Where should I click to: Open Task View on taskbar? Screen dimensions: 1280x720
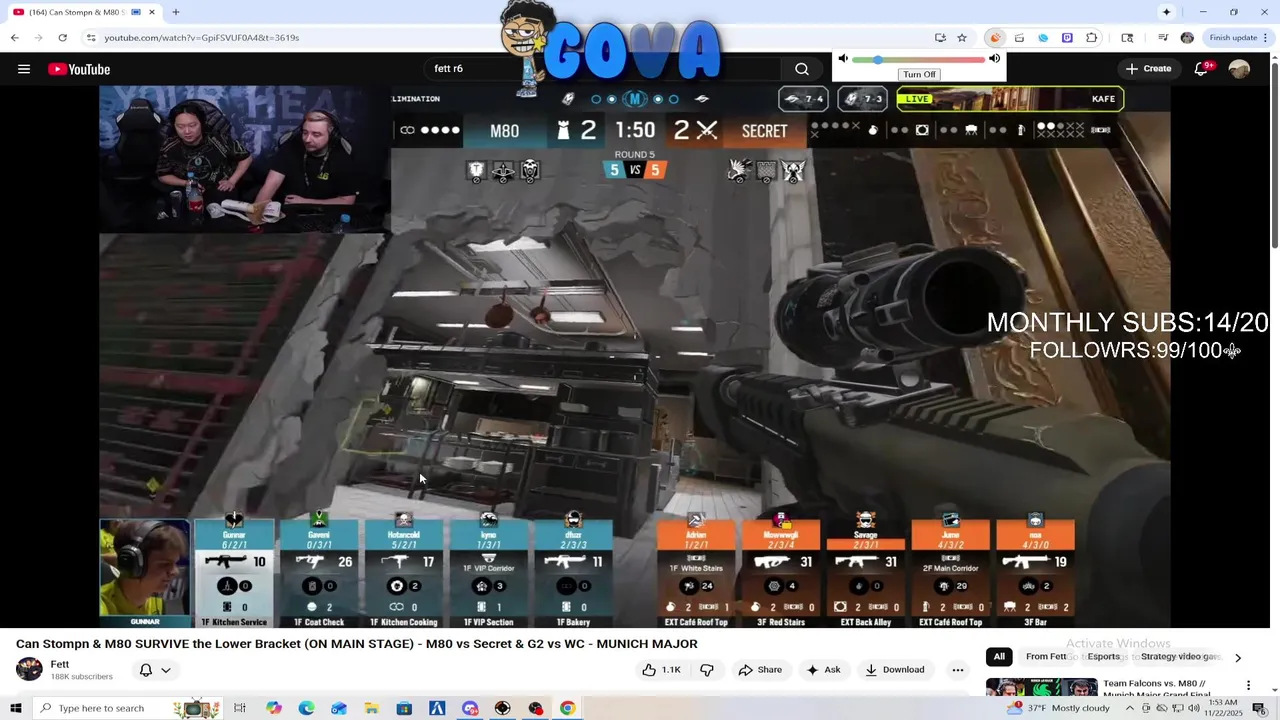tap(240, 708)
